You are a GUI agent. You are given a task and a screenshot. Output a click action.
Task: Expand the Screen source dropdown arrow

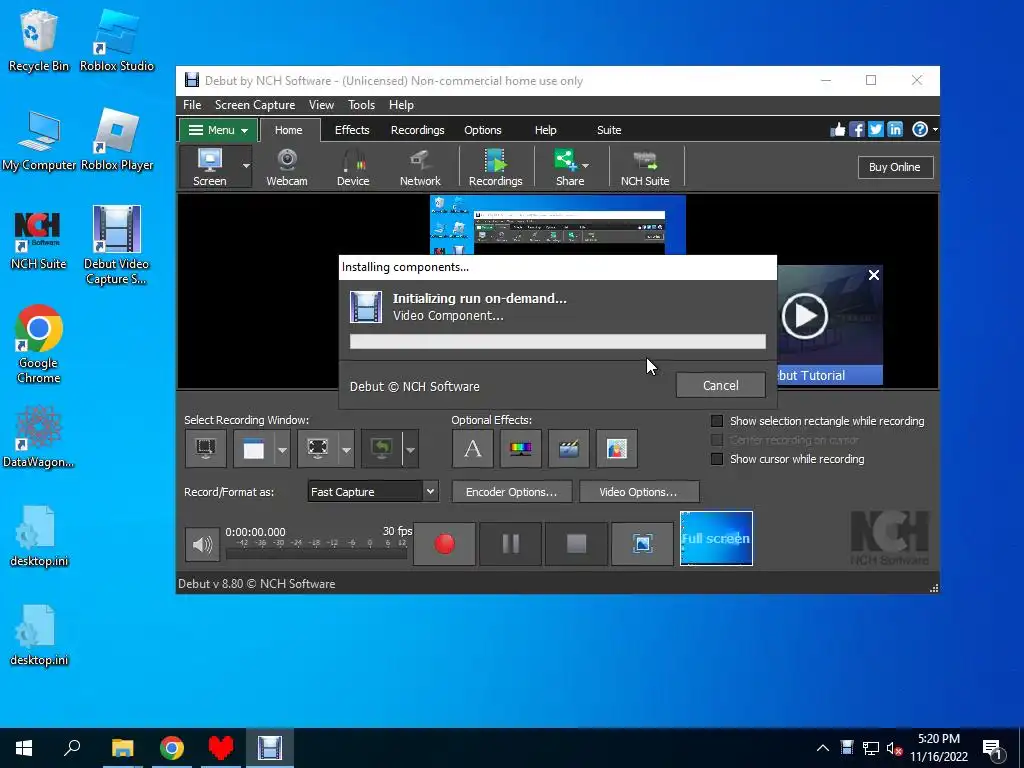246,167
